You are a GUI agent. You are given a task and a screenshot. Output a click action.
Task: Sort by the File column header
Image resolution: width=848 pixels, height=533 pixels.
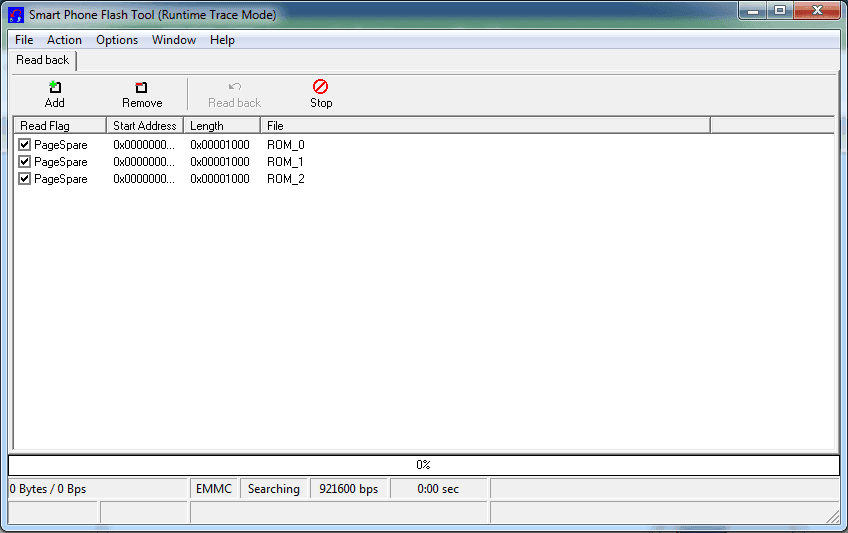click(x=485, y=125)
